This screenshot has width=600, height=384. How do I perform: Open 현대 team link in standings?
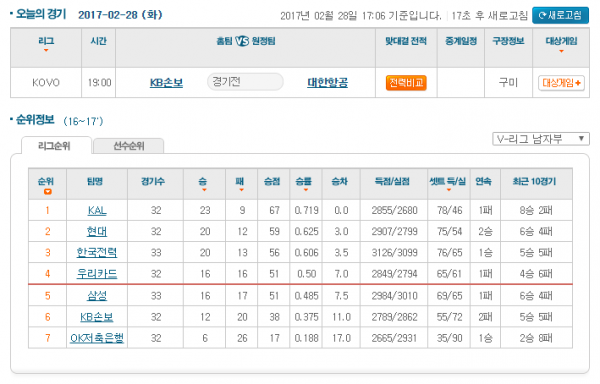97,231
